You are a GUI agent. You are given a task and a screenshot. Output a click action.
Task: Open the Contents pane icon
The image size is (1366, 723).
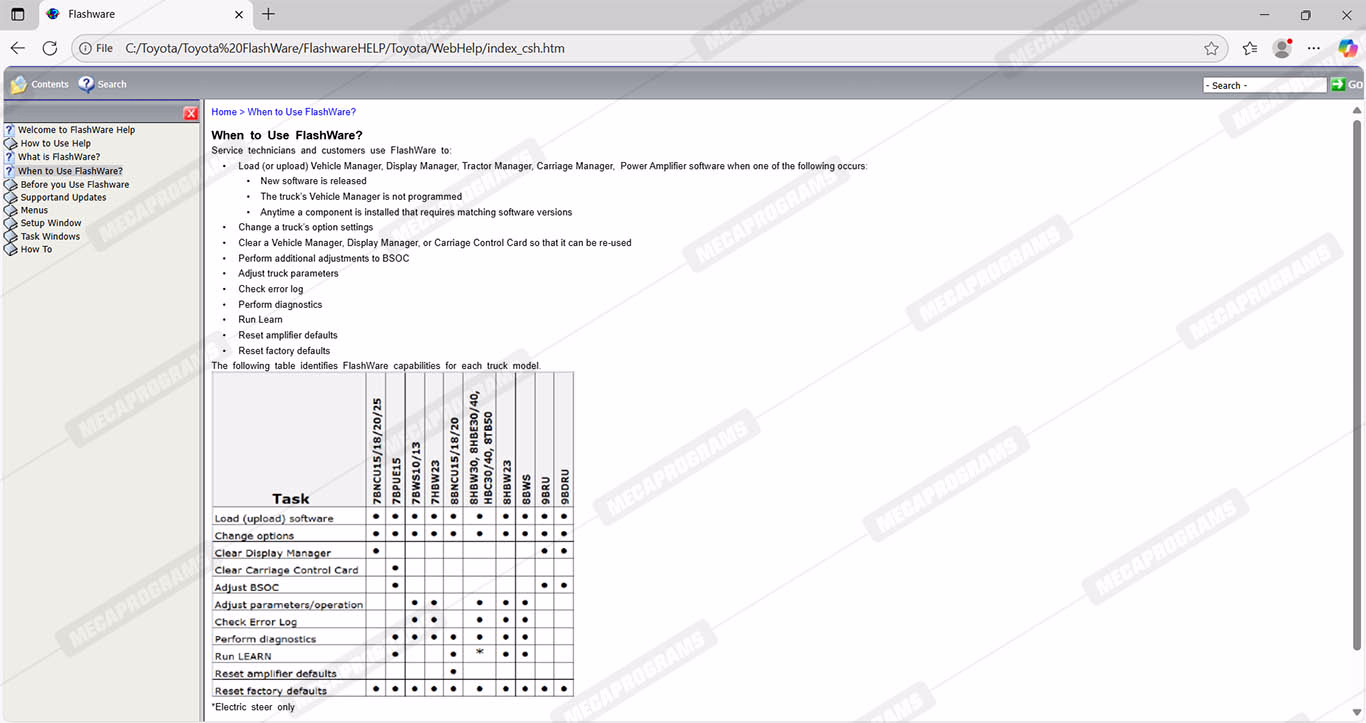(18, 85)
